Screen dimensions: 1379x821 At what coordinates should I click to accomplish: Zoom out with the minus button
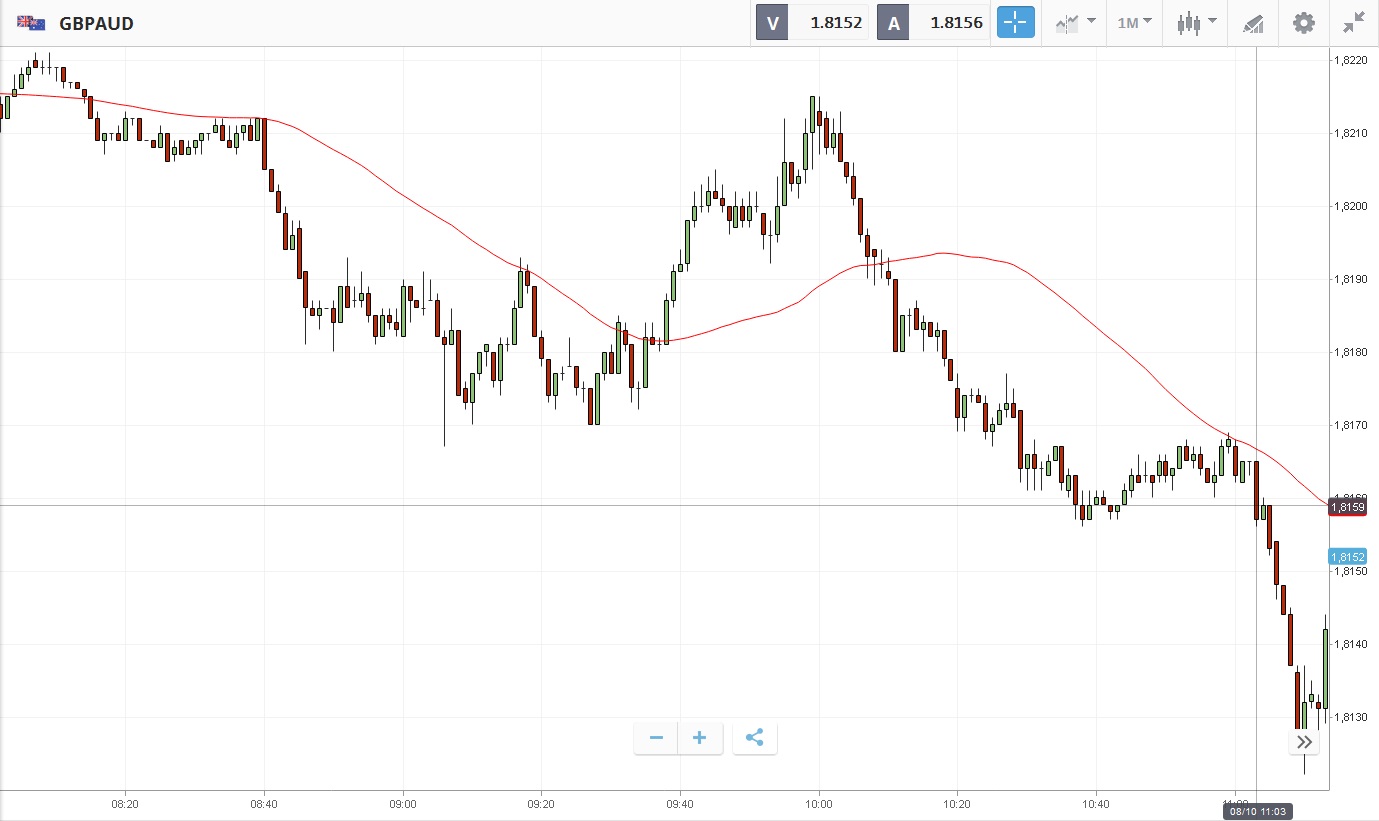pyautogui.click(x=656, y=738)
